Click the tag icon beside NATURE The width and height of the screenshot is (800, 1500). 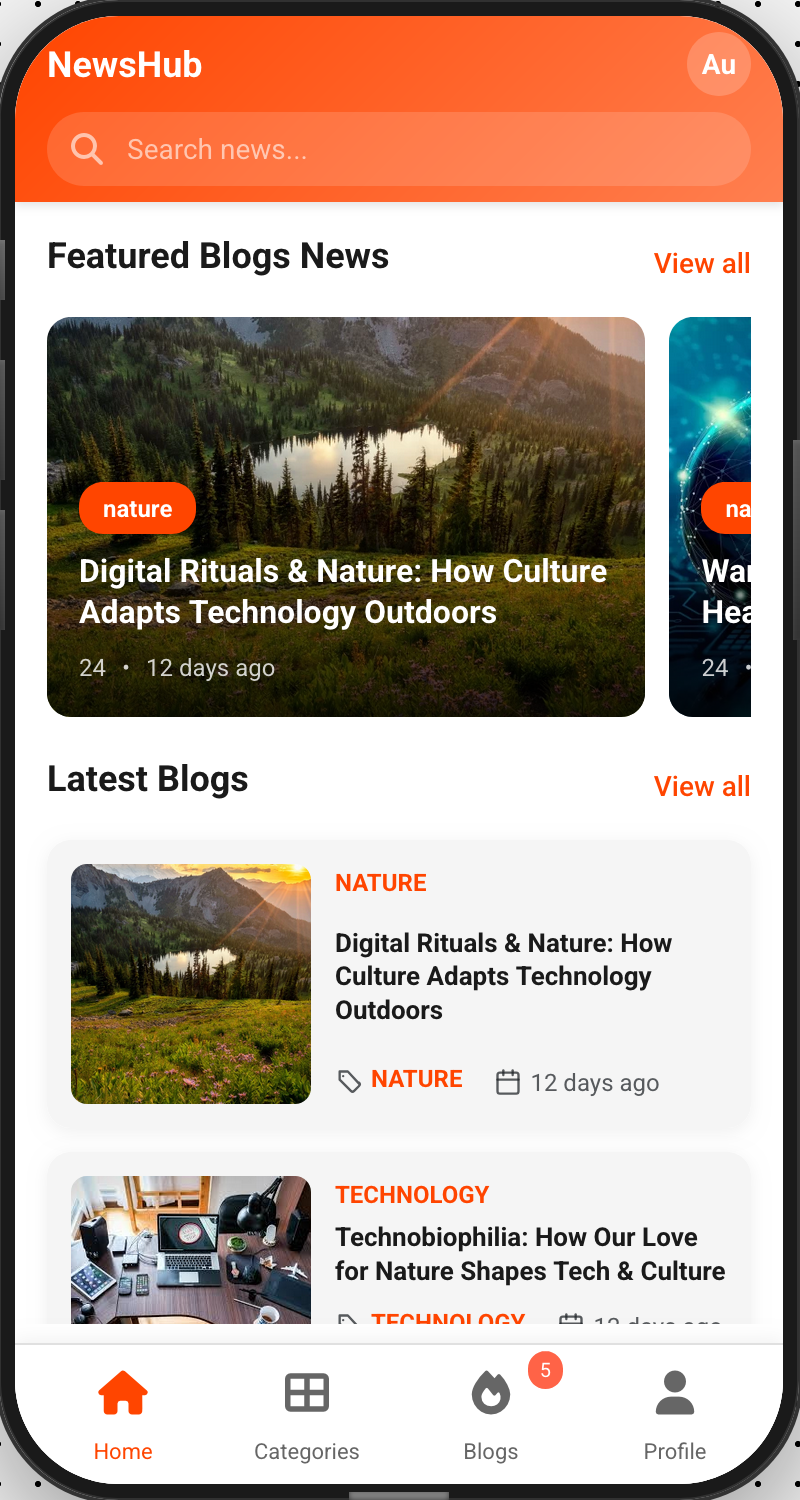pyautogui.click(x=349, y=1082)
